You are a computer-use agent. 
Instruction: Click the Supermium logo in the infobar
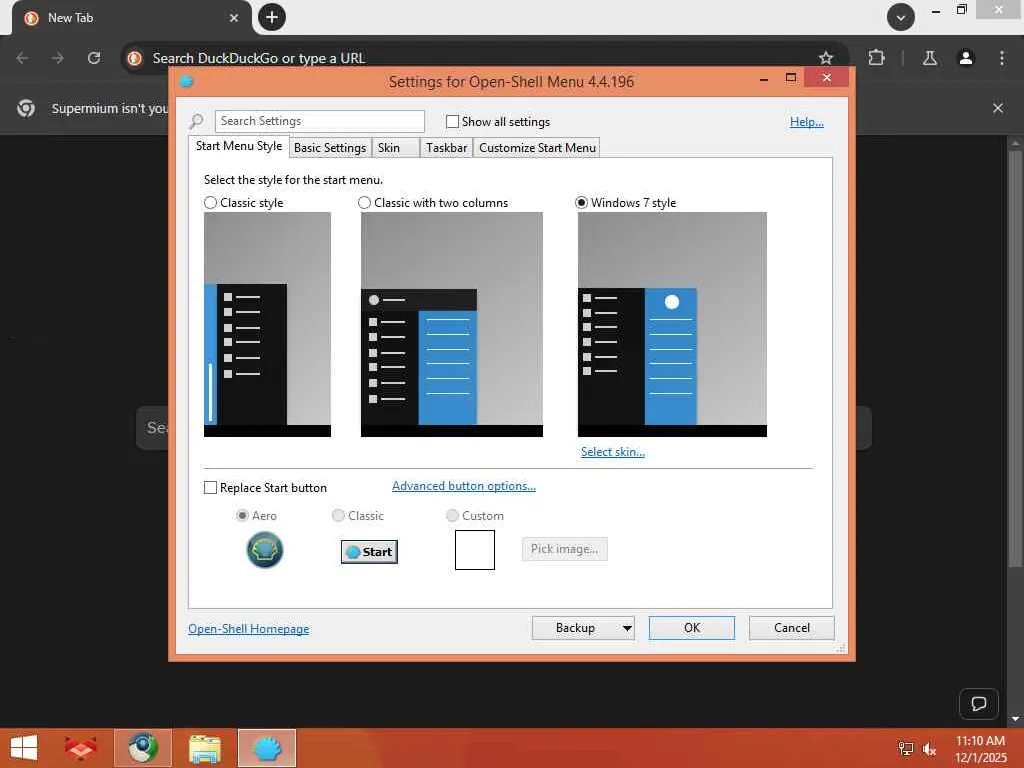[26, 108]
